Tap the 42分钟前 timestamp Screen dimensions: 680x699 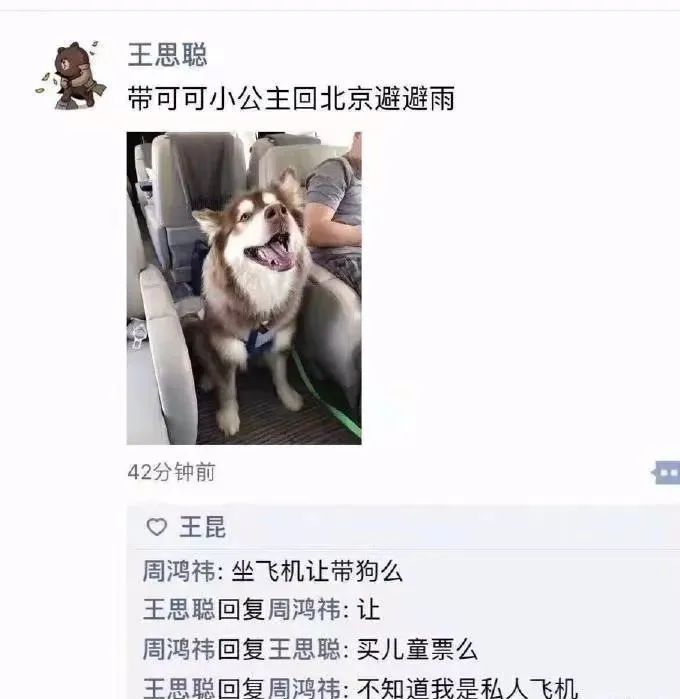click(171, 472)
